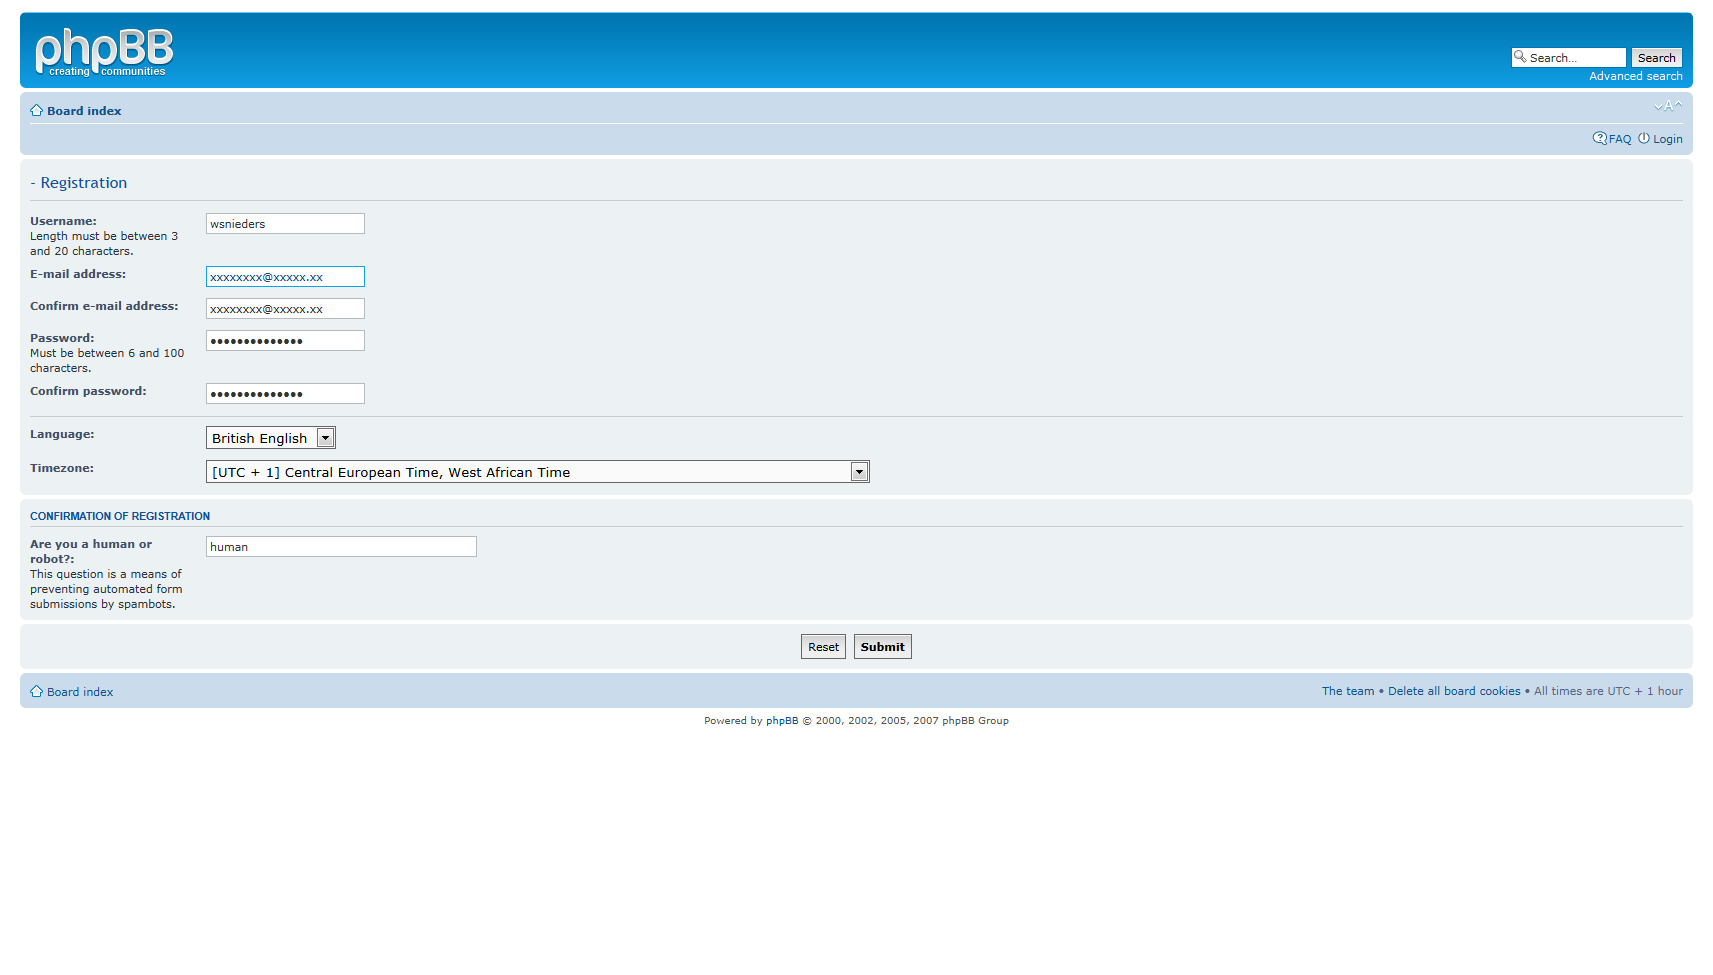
Task: Click the Login power icon
Action: pyautogui.click(x=1644, y=139)
